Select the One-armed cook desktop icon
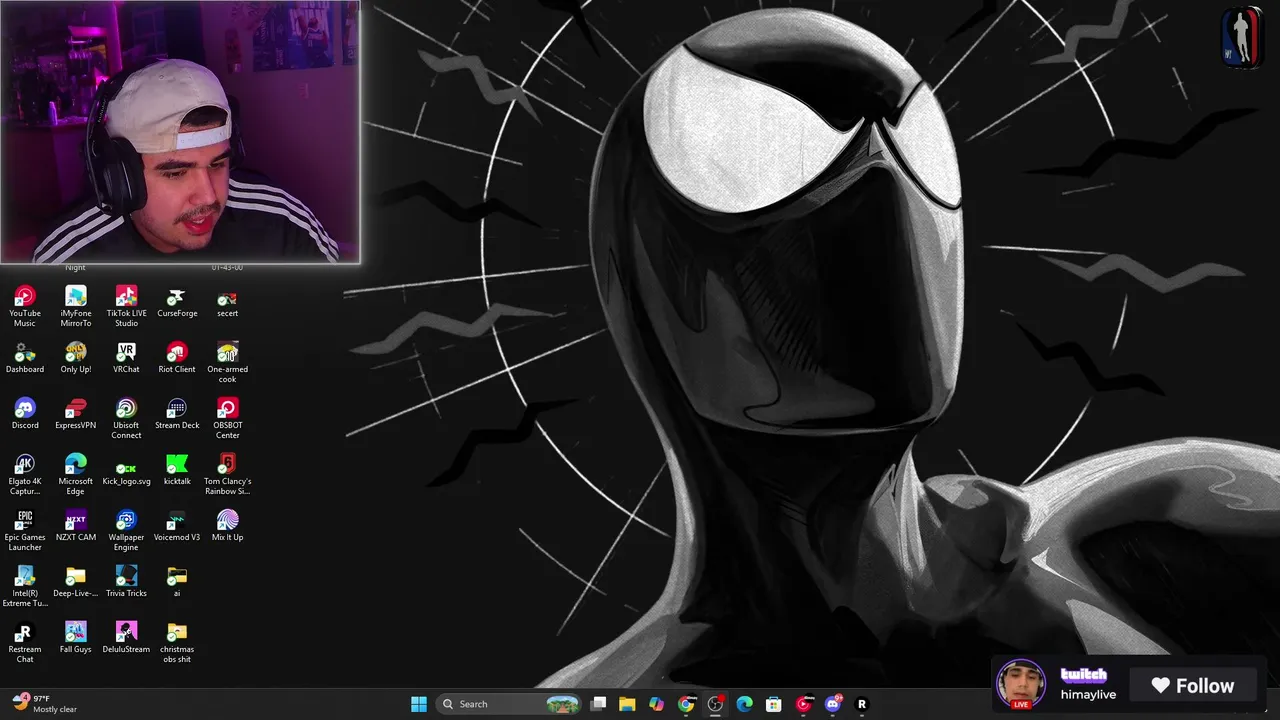Viewport: 1280px width, 720px height. click(x=227, y=363)
